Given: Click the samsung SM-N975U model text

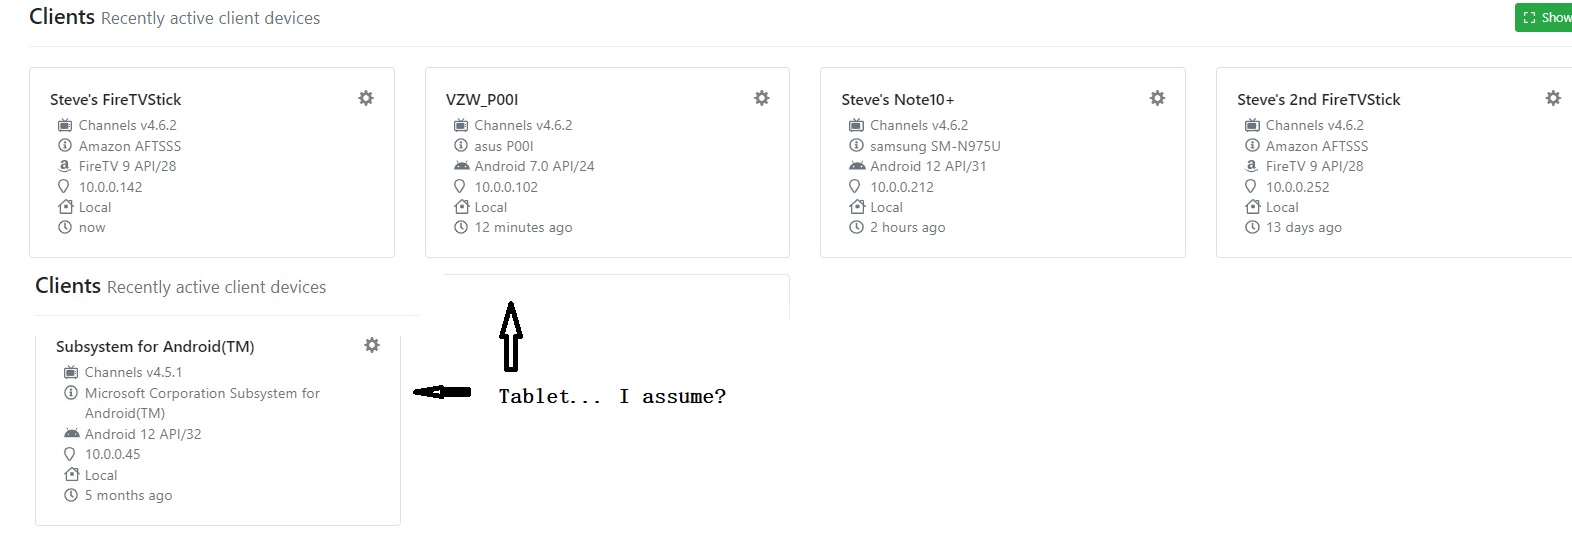Looking at the screenshot, I should (935, 146).
